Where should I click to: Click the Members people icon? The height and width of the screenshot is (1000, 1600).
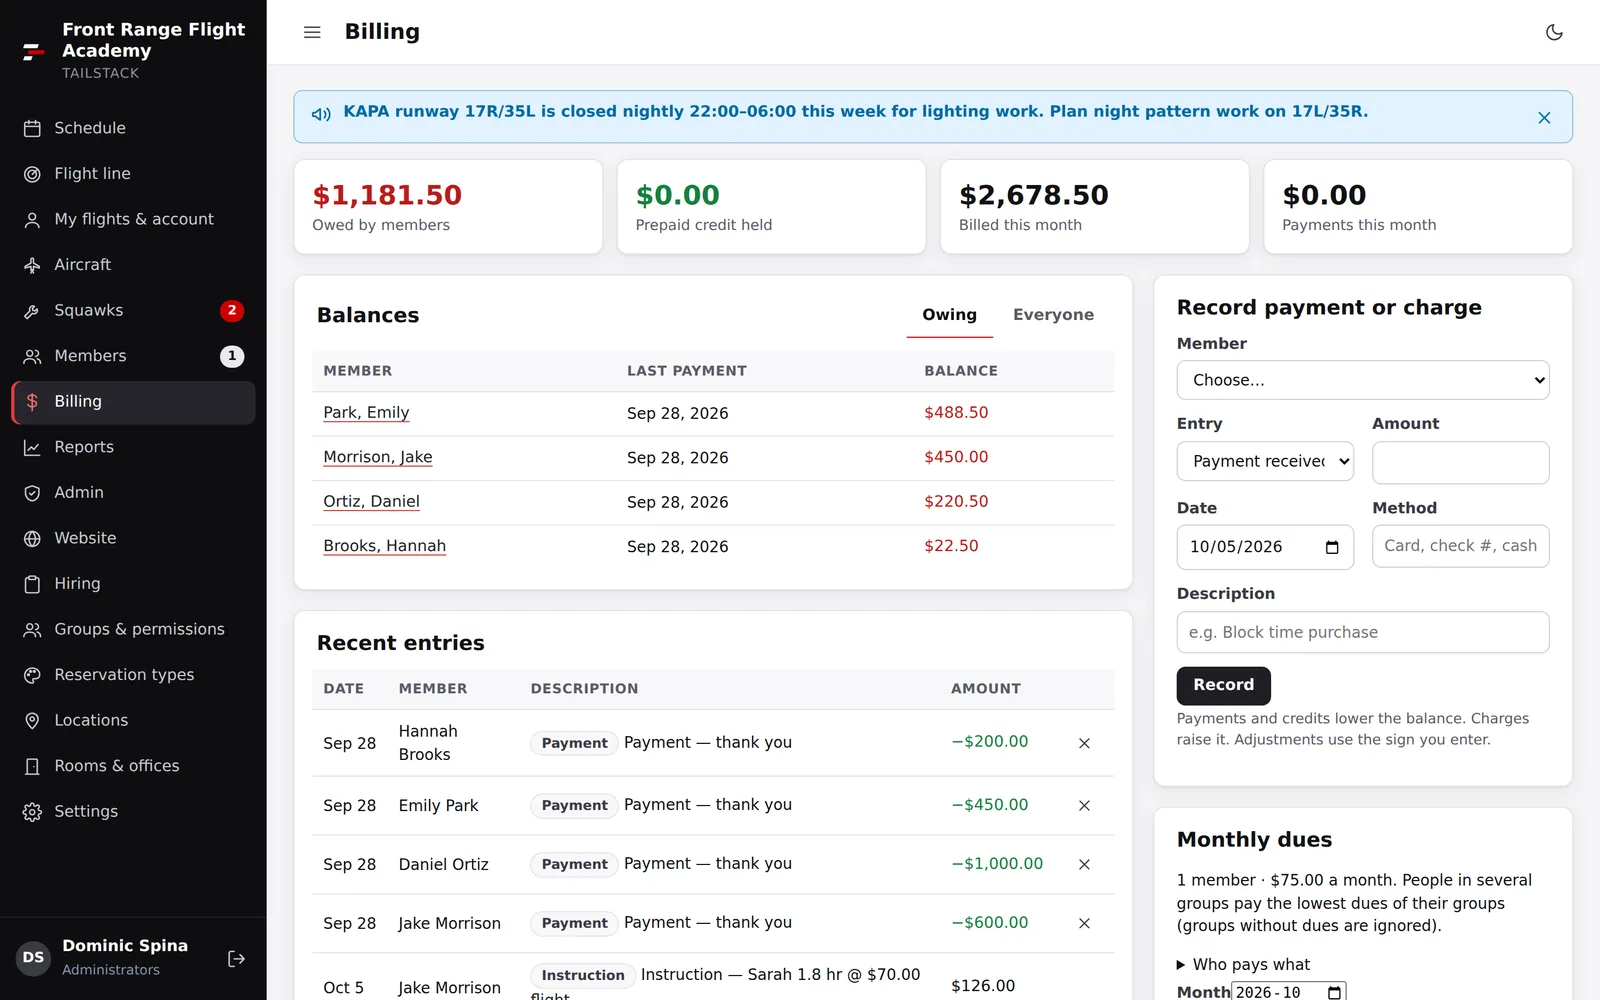(x=32, y=356)
